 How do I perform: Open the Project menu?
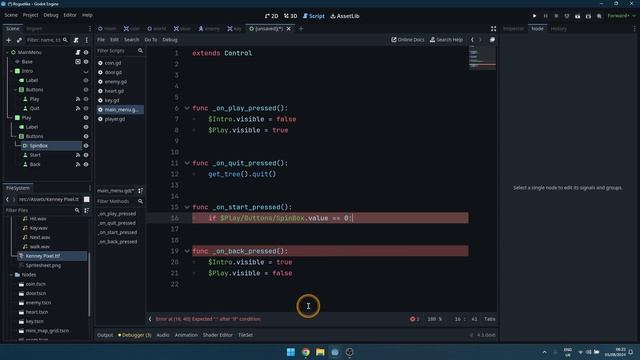click(30, 15)
